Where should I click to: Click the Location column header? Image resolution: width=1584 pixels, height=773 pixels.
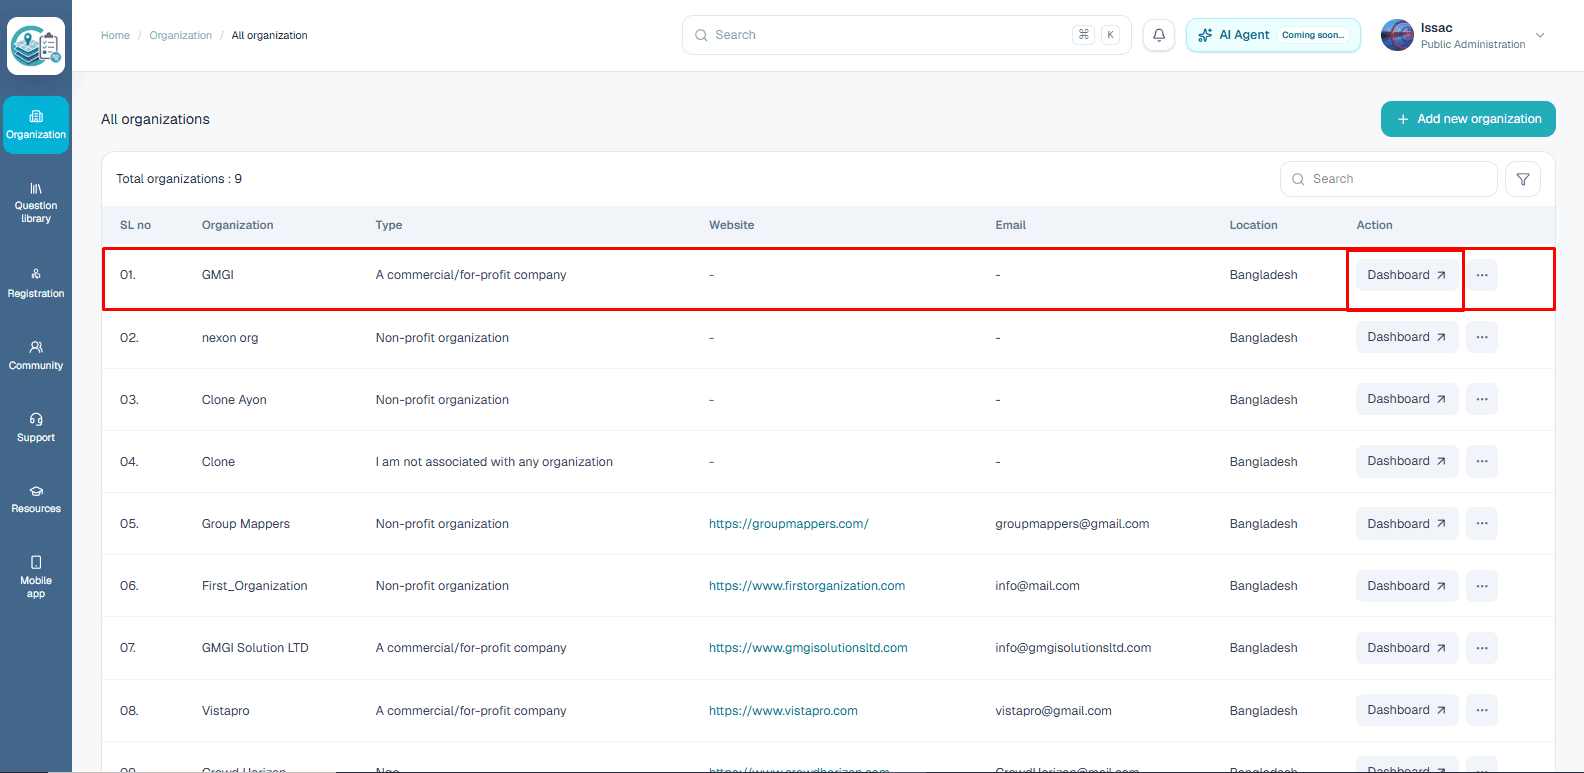(1253, 225)
